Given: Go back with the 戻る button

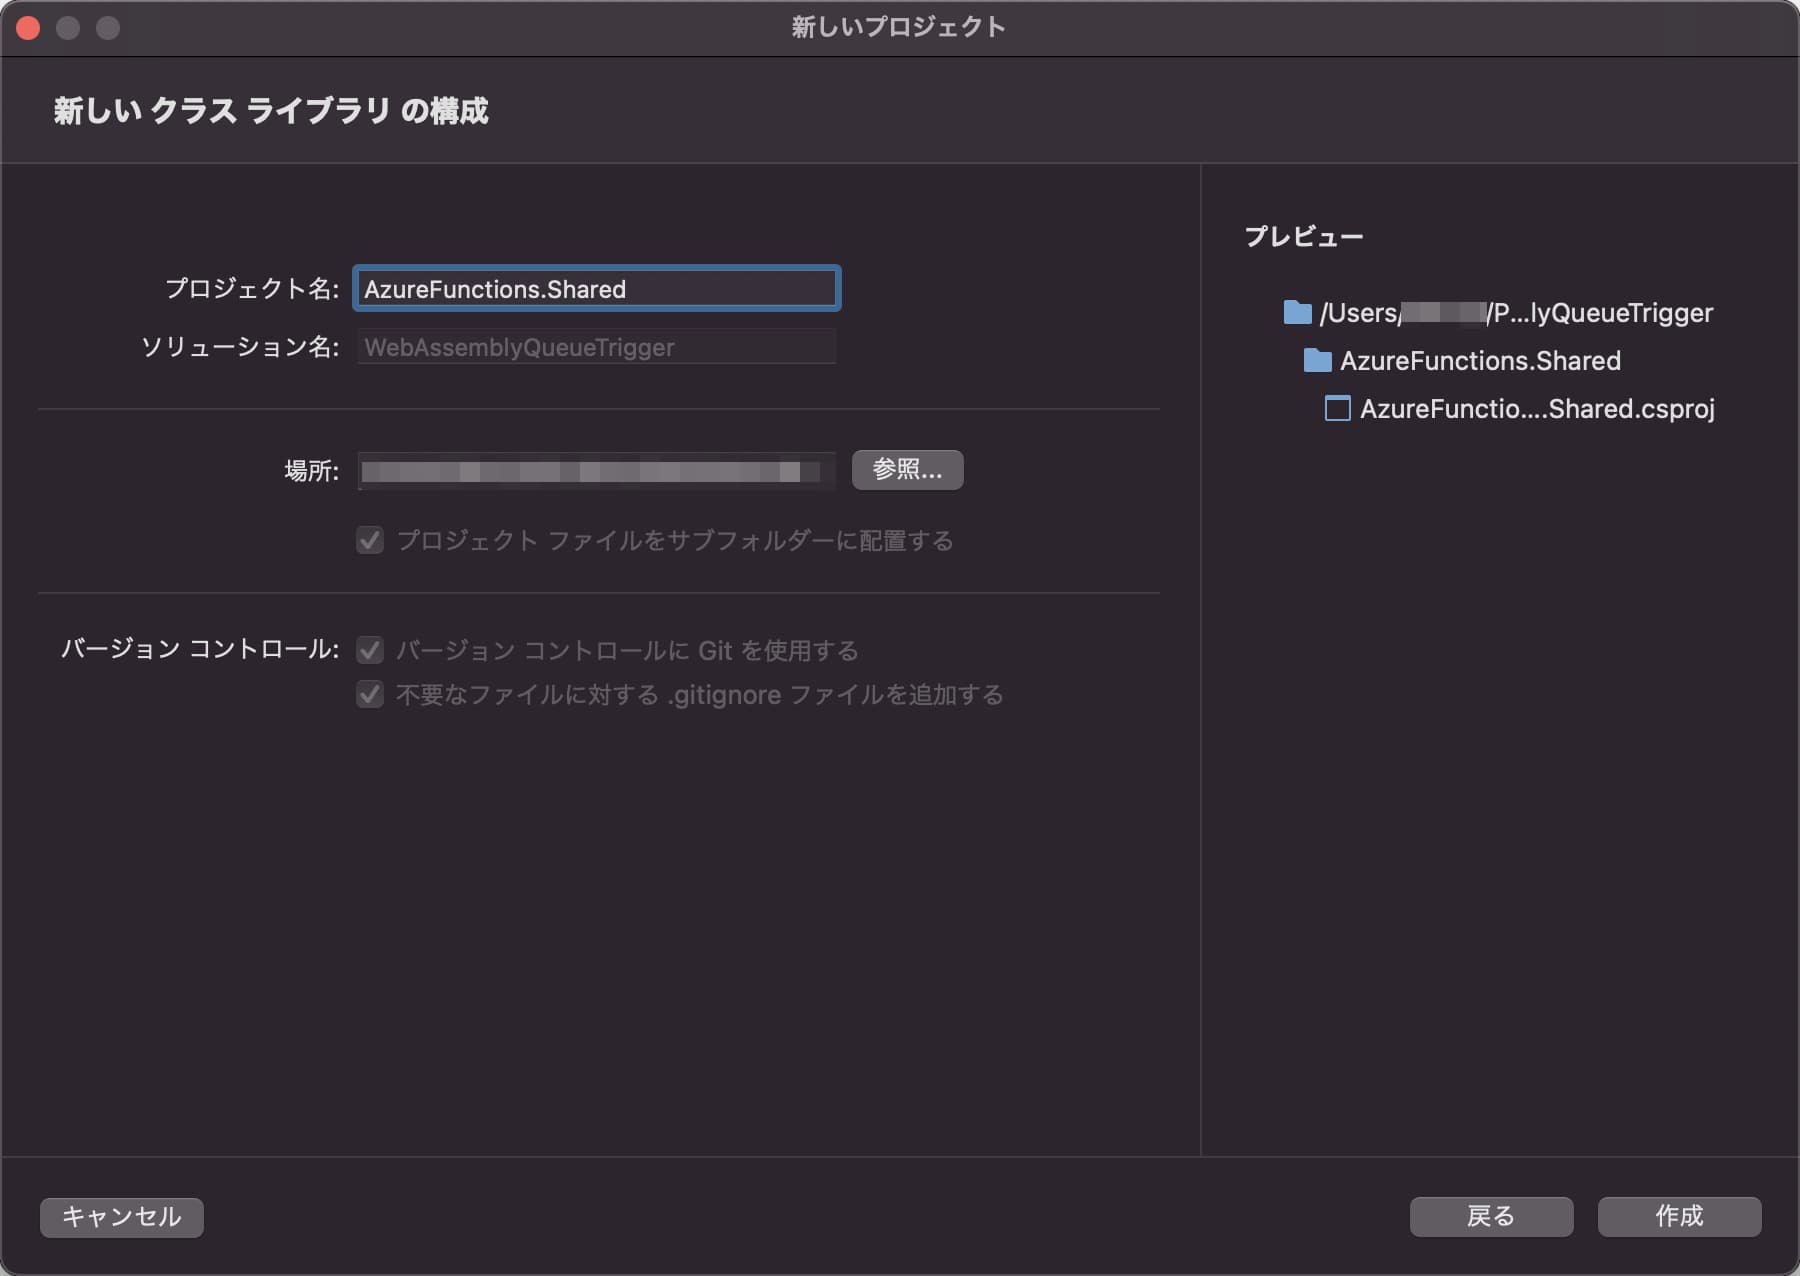Looking at the screenshot, I should 1491,1217.
